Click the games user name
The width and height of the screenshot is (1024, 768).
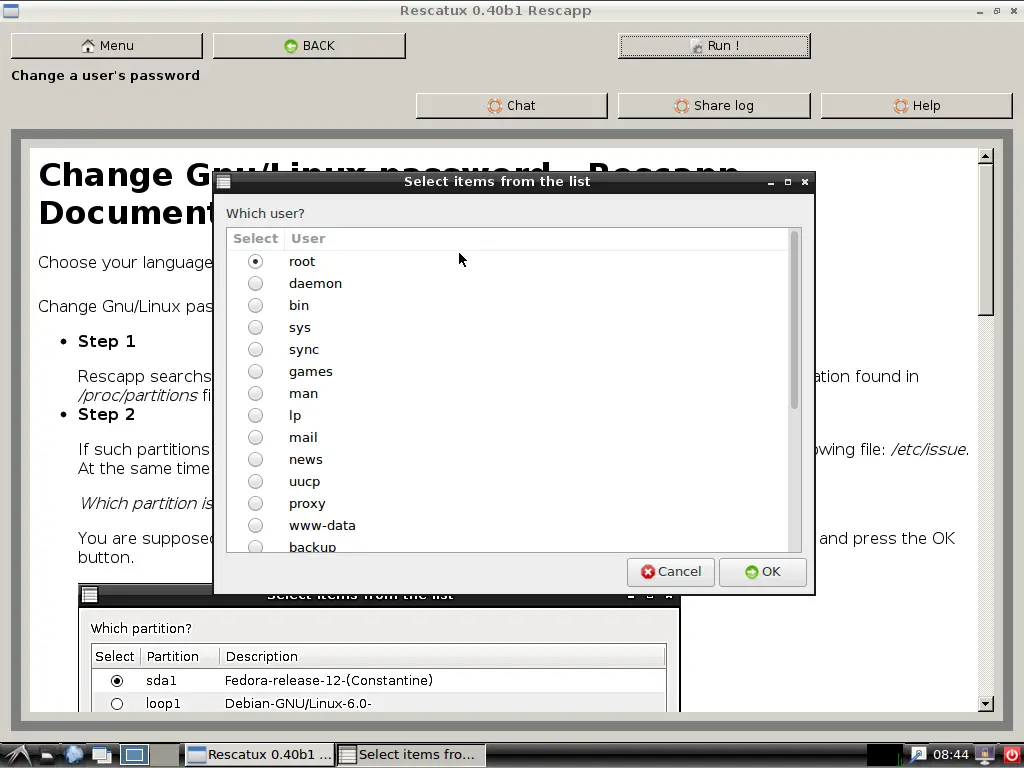pyautogui.click(x=311, y=372)
